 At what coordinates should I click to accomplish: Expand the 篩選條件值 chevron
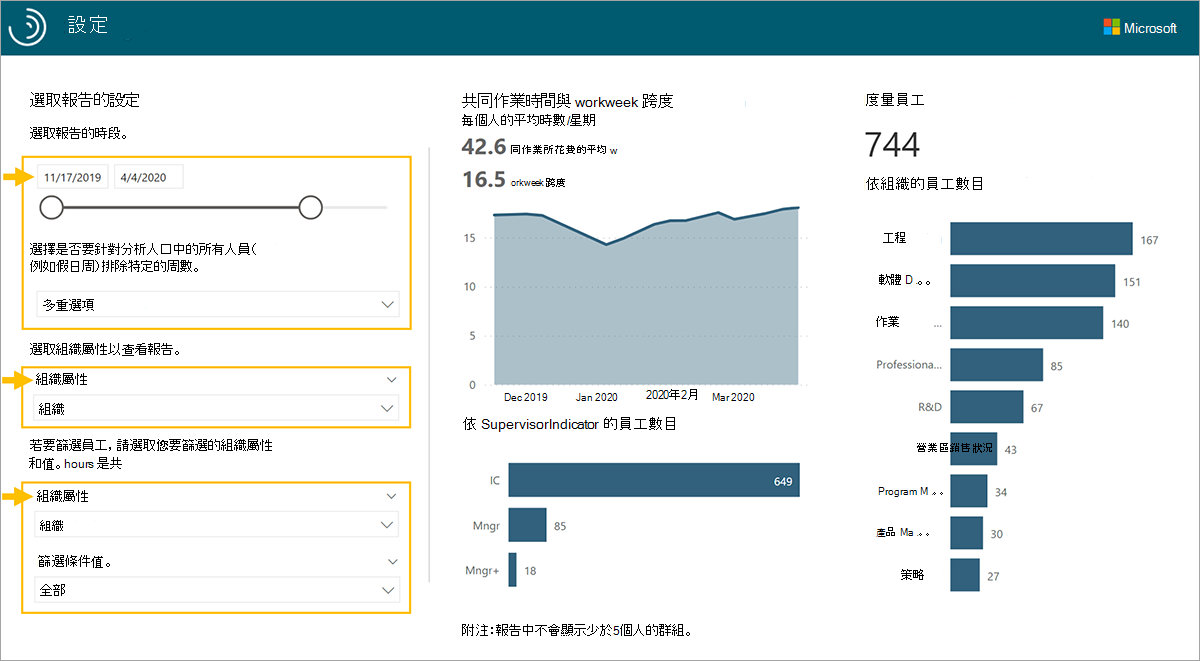point(391,560)
